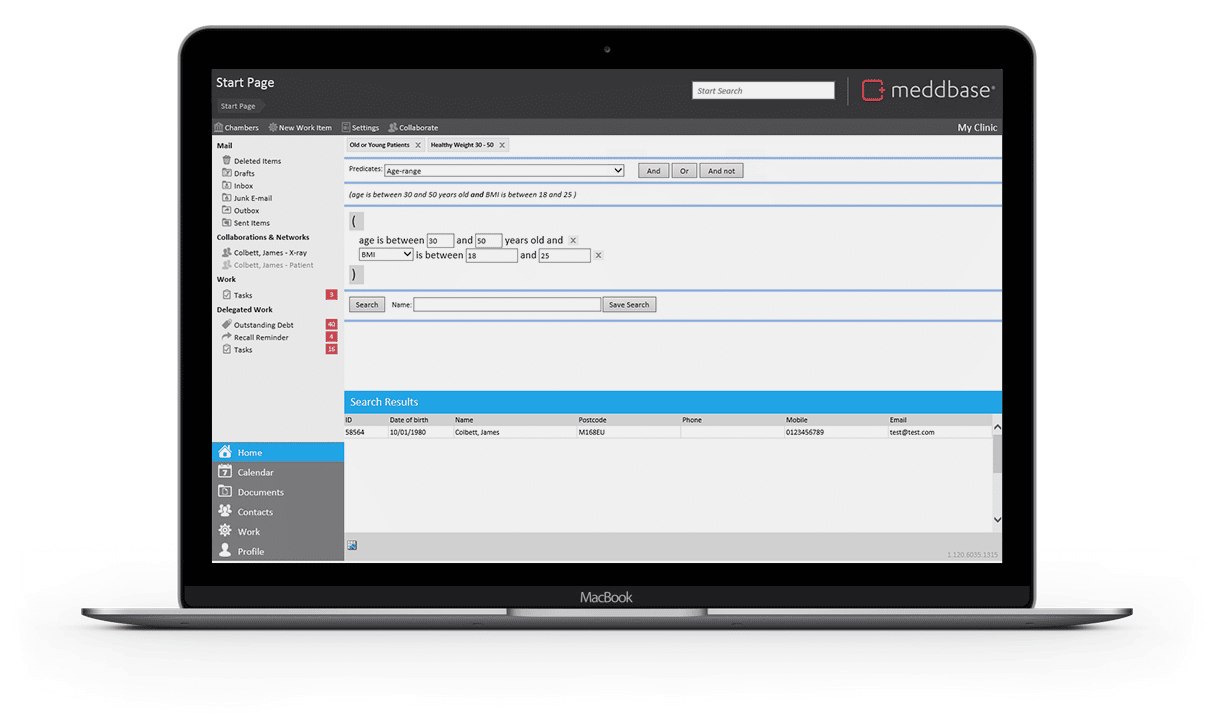Open Outstanding Debt delegated work icon
The width and height of the screenshot is (1226, 721).
coord(227,325)
